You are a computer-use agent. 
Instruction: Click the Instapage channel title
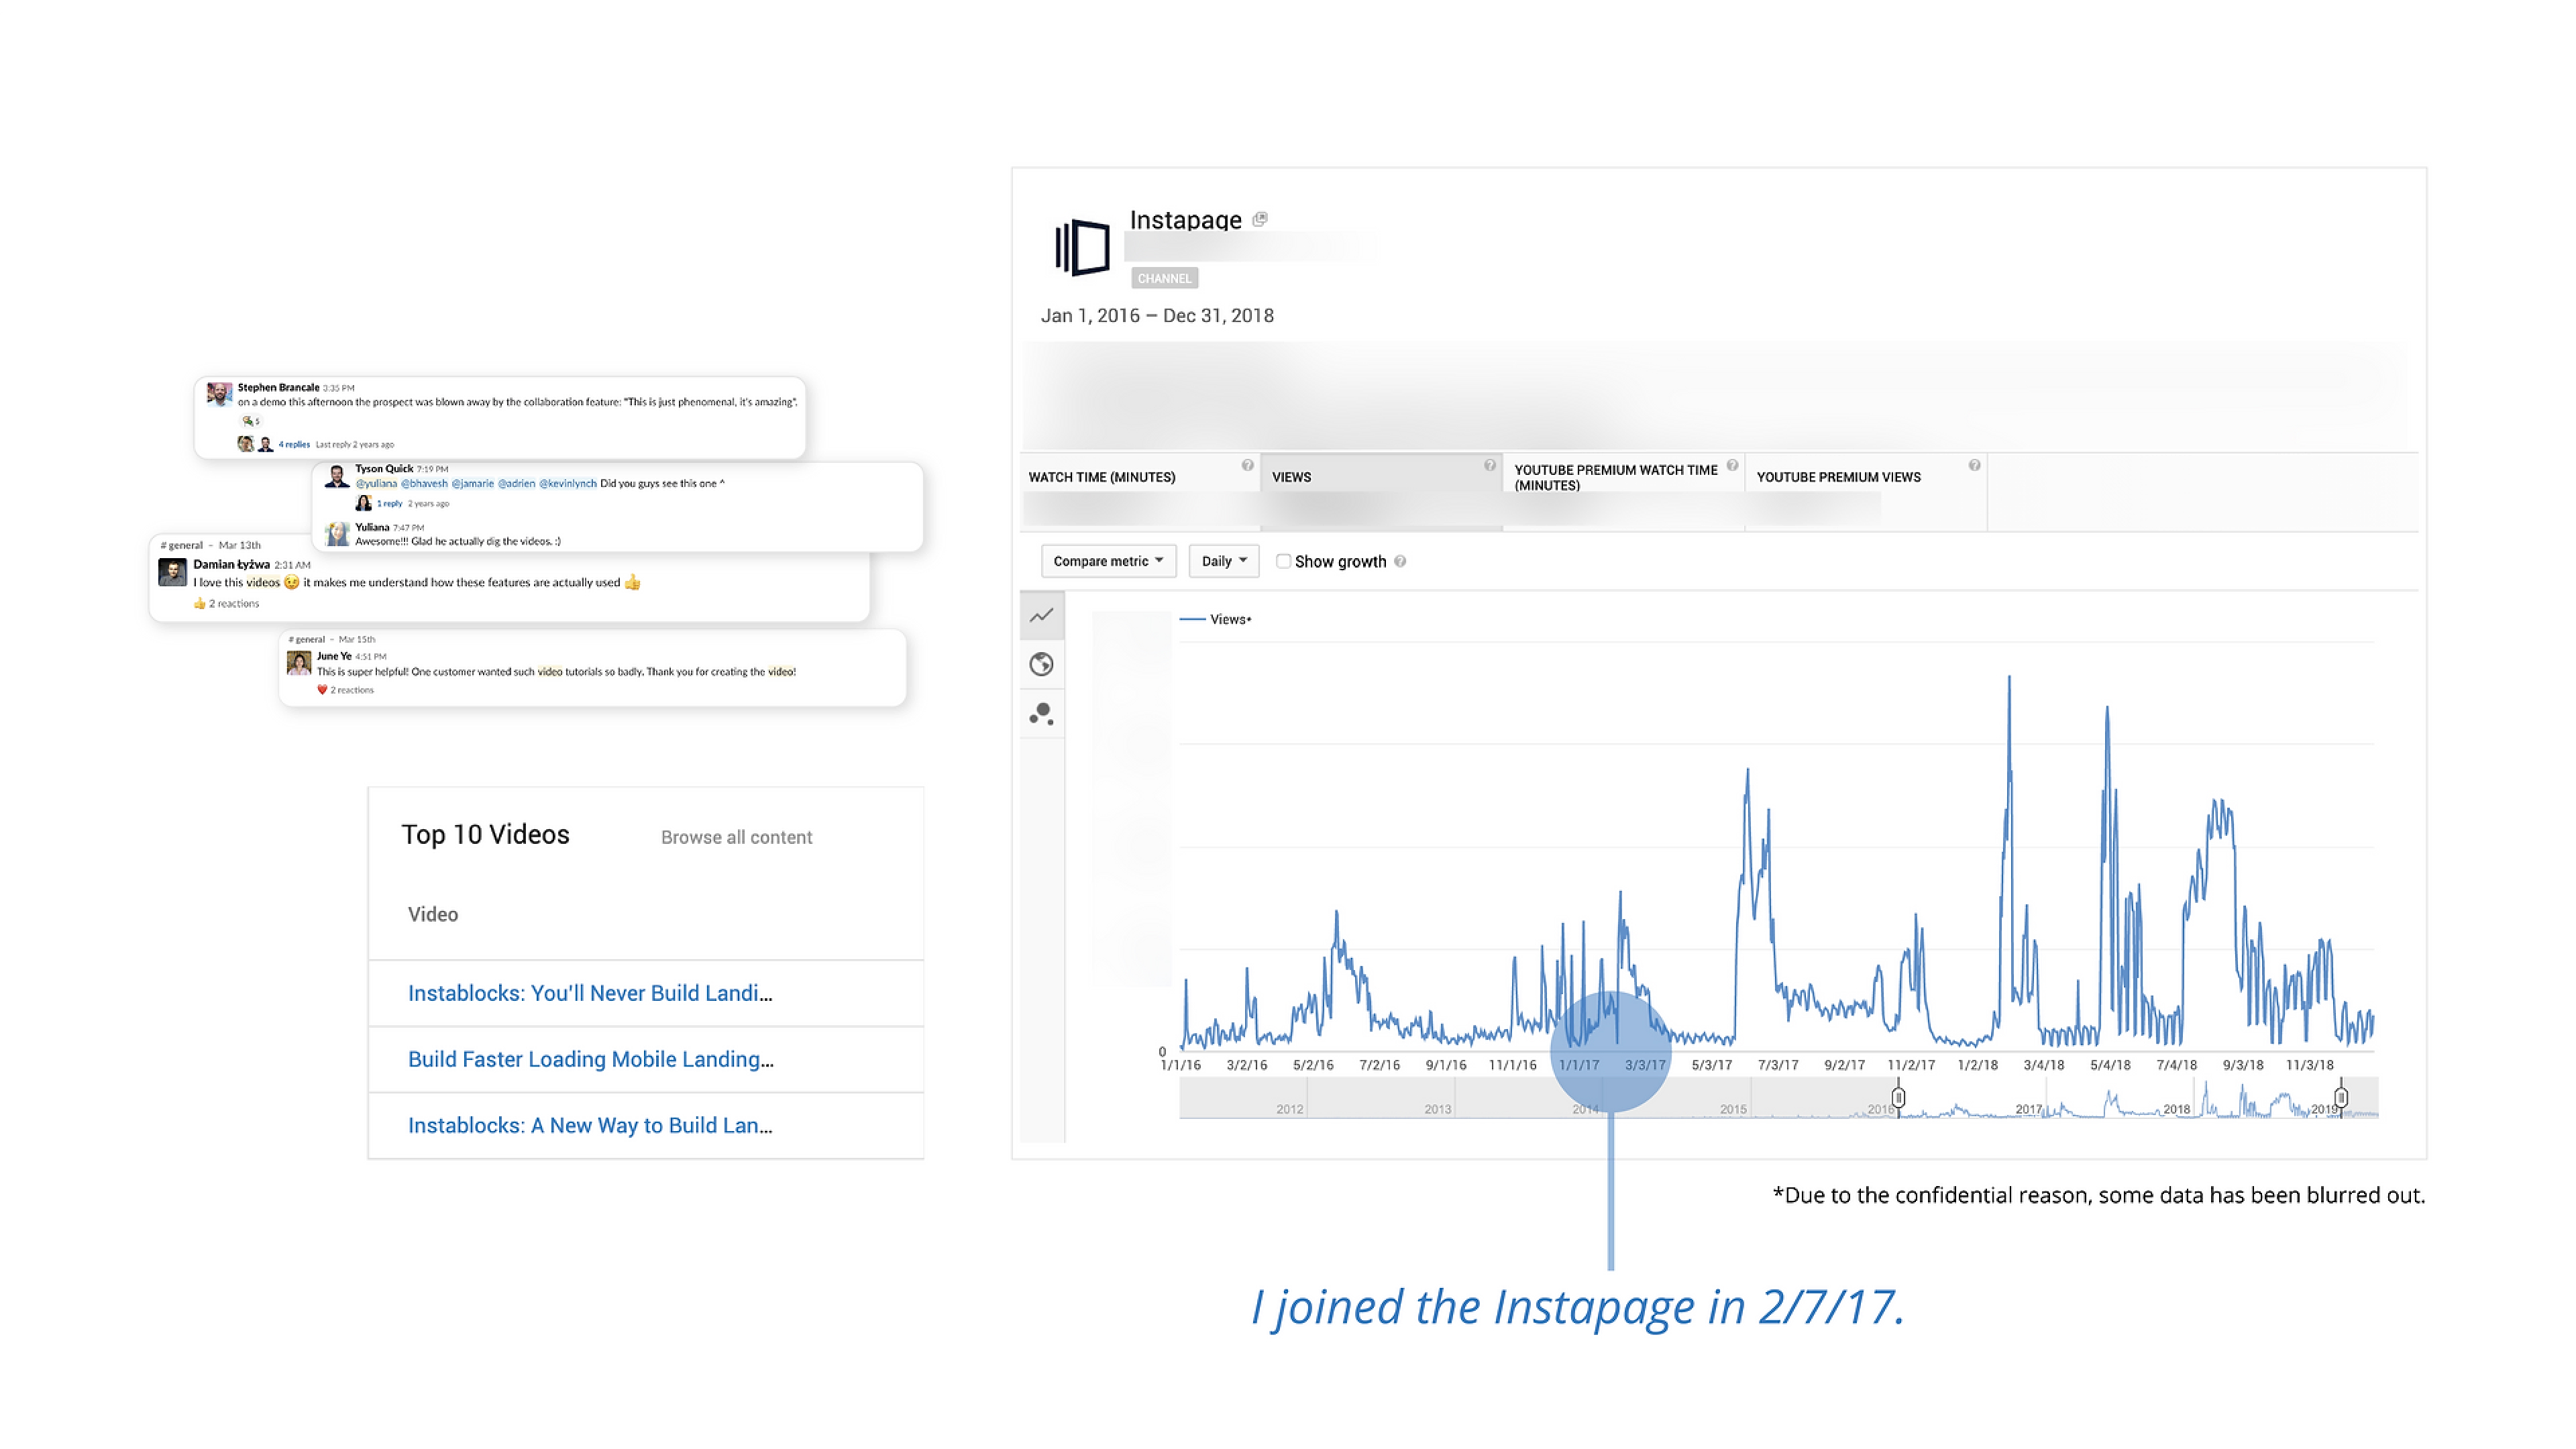pos(1185,220)
